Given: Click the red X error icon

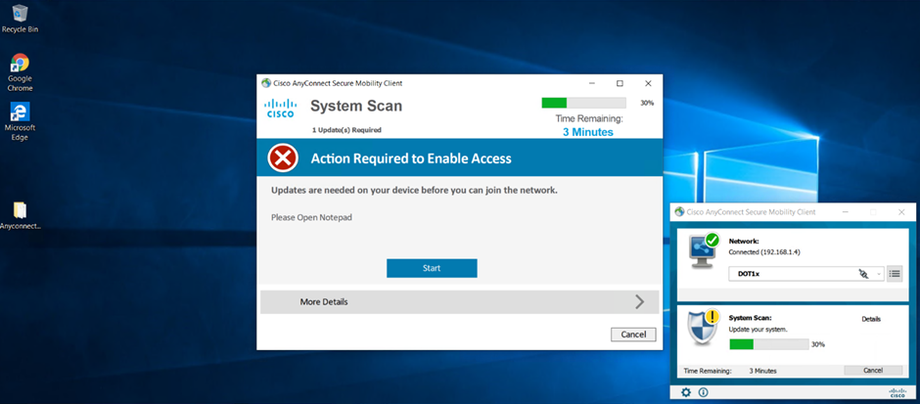Looking at the screenshot, I should click(x=283, y=158).
